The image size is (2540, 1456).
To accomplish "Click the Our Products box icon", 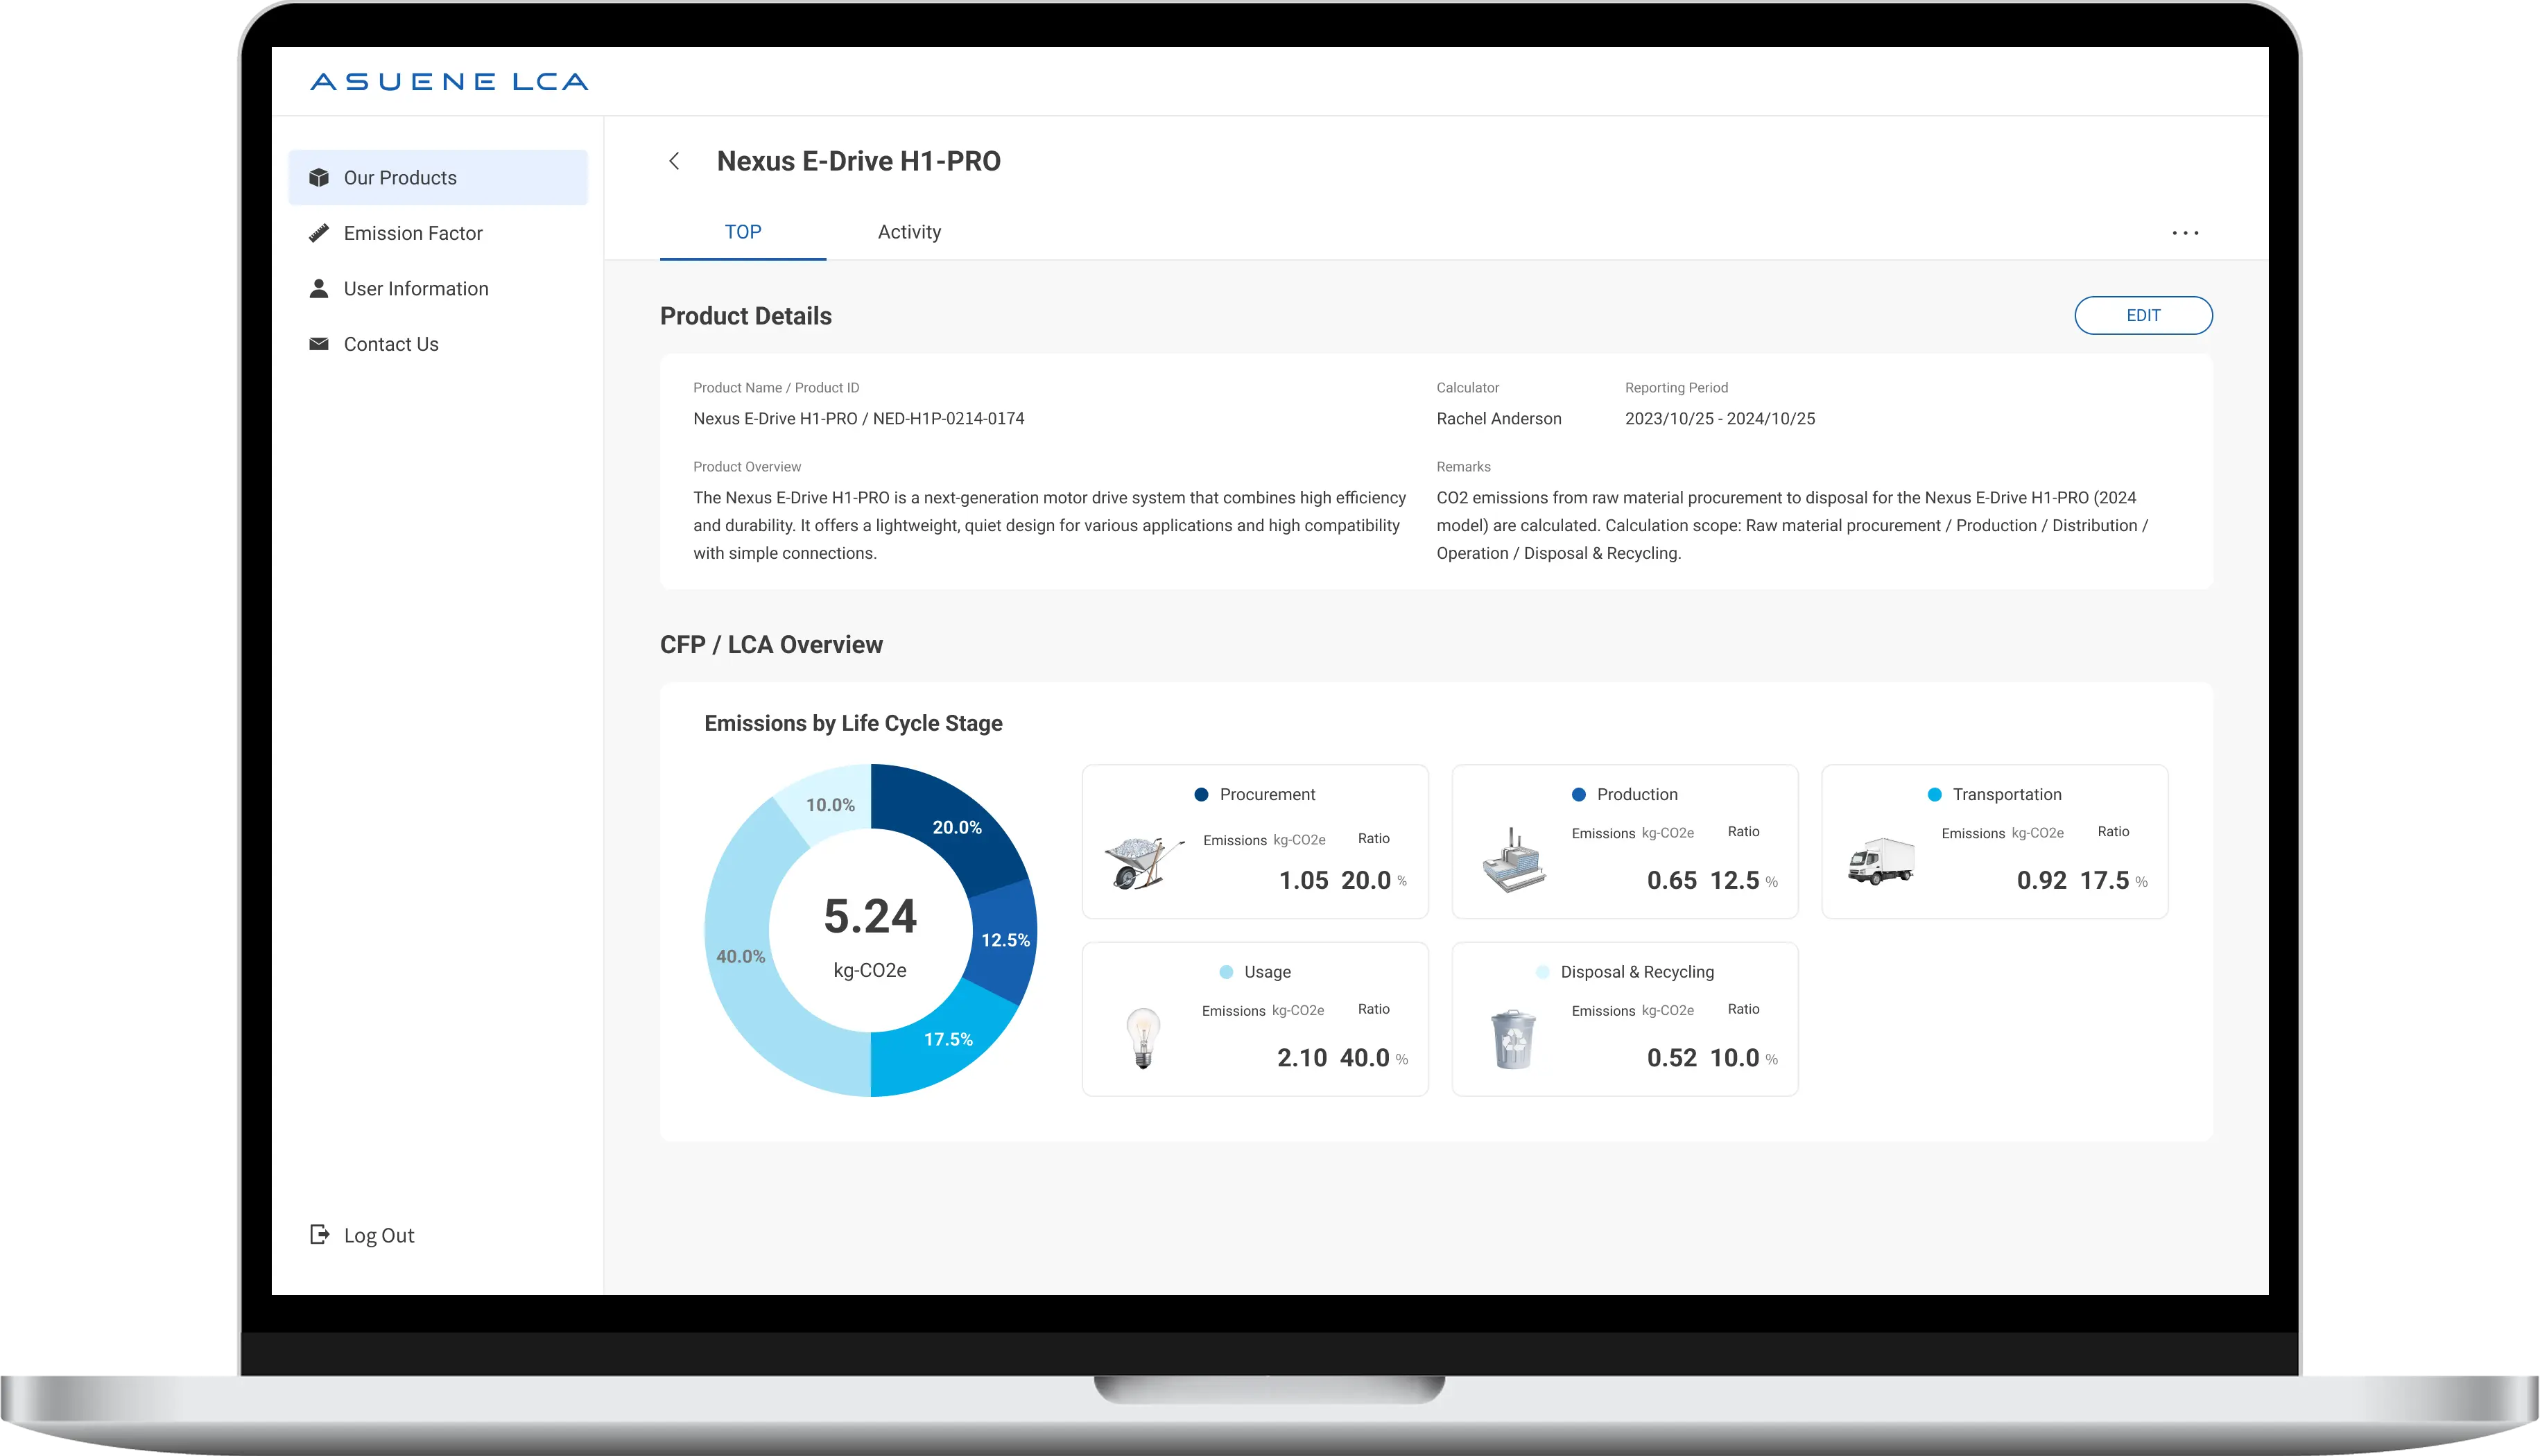I will (319, 178).
